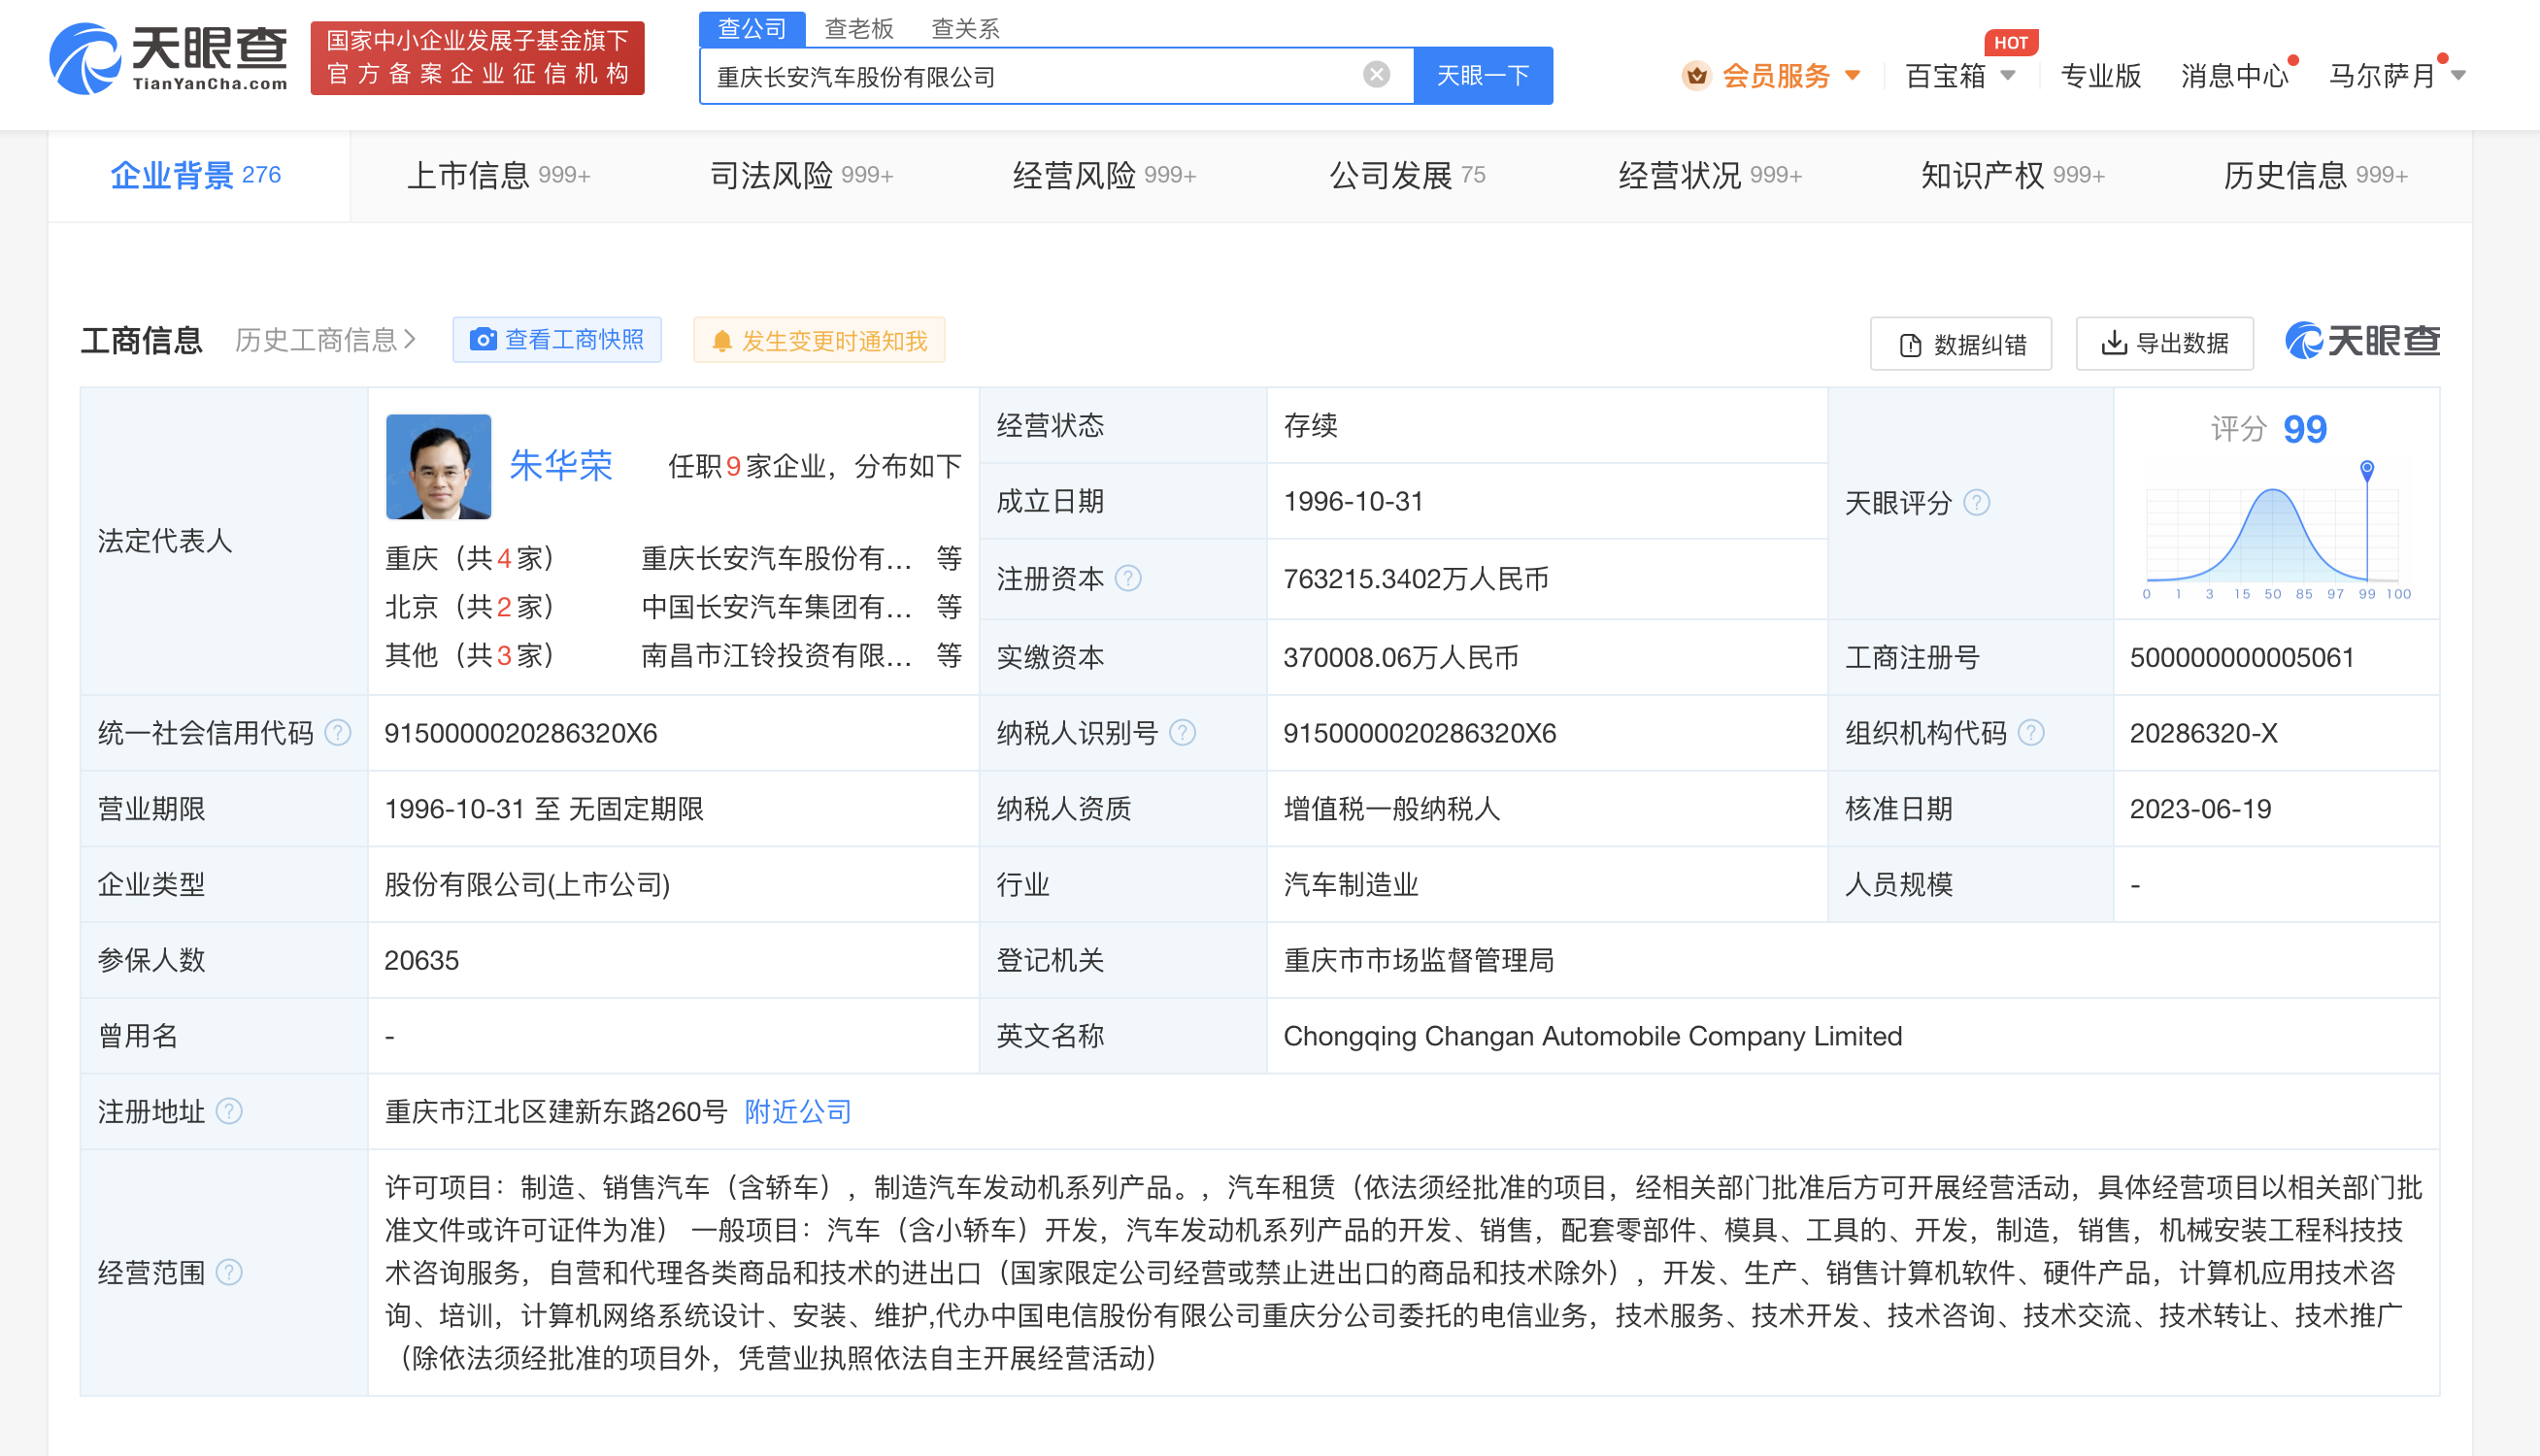2540x1456 pixels.
Task: Click help icon beside 注册资本
Action: [x=1128, y=579]
